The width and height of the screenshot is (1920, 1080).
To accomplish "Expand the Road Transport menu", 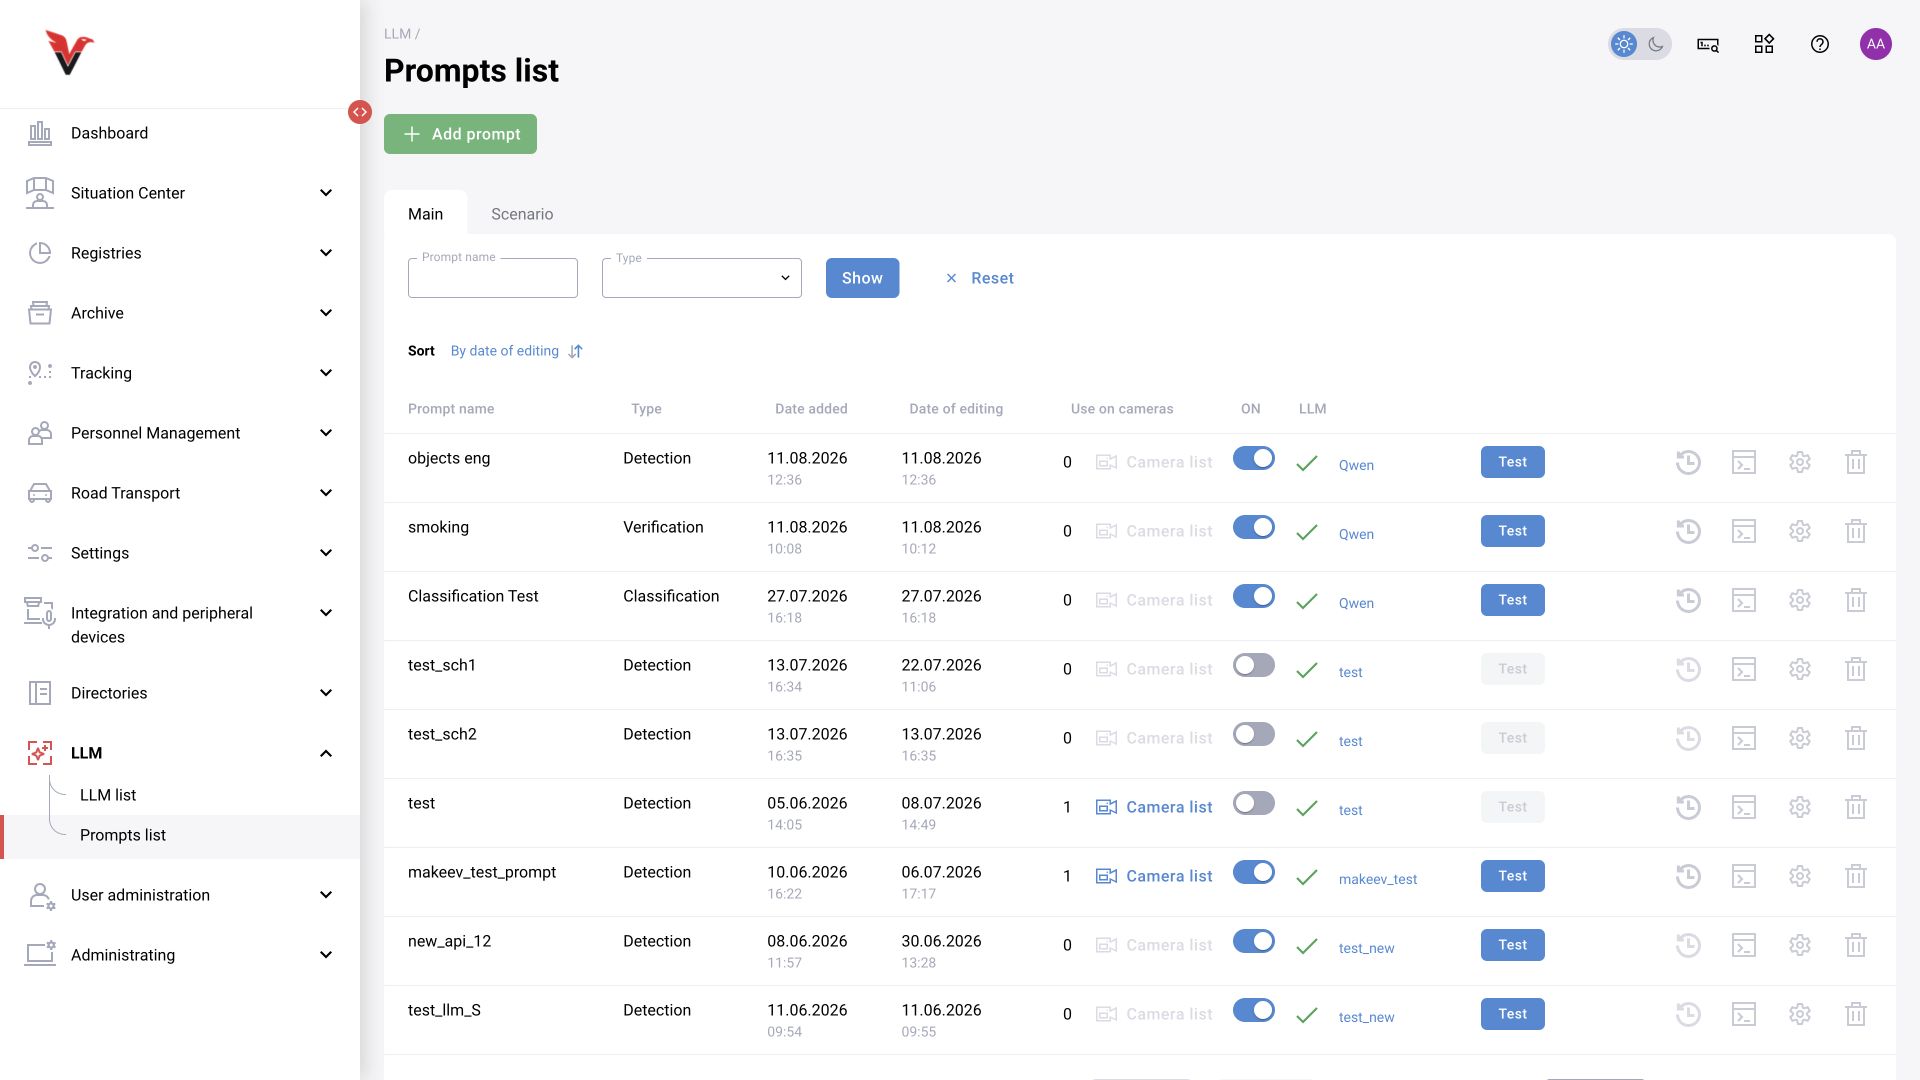I will tap(180, 493).
